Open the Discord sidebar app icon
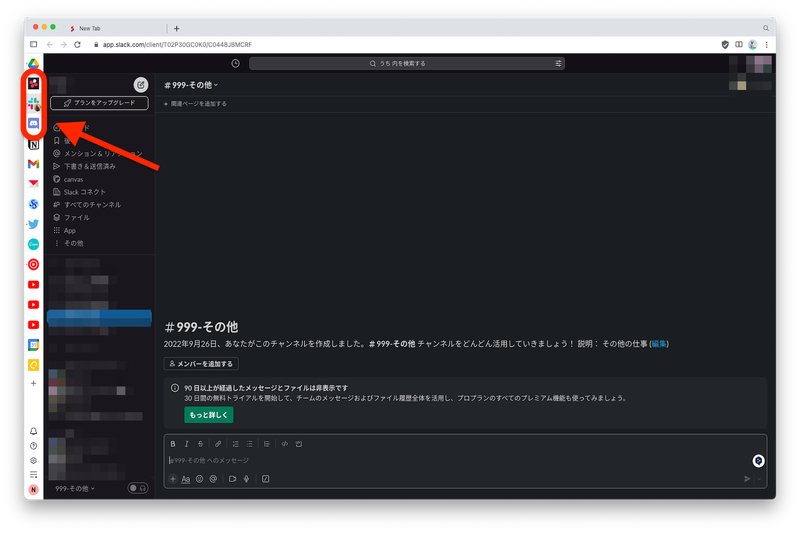The image size is (800, 533). [x=33, y=123]
